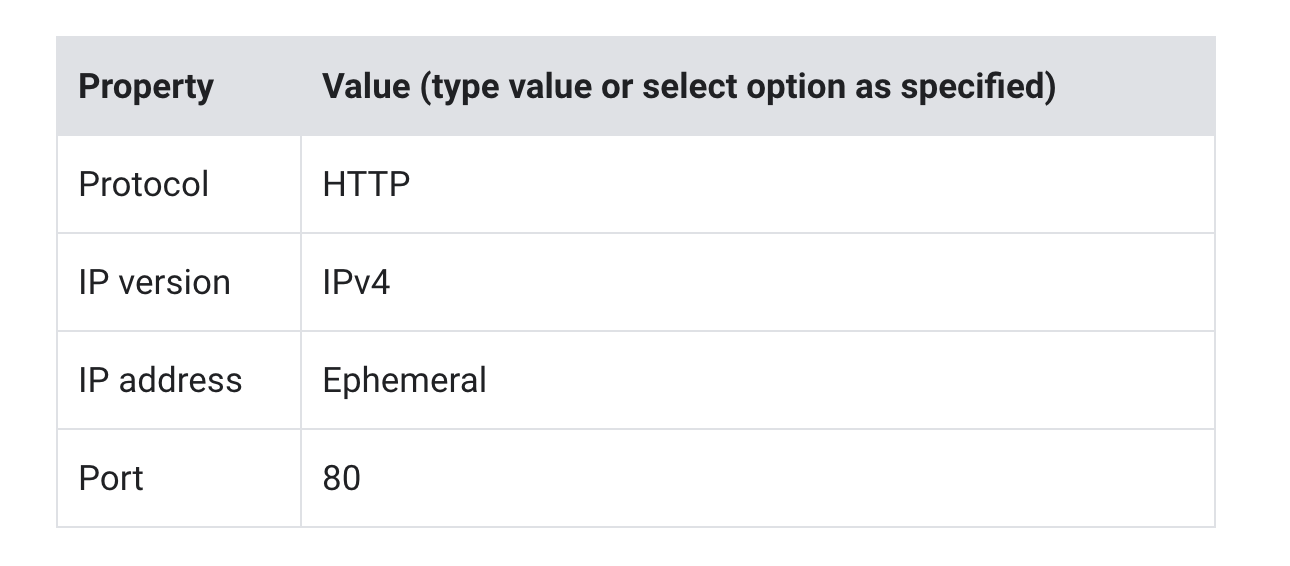
Task: Click the HTTP value cell
Action: pyautogui.click(x=366, y=185)
